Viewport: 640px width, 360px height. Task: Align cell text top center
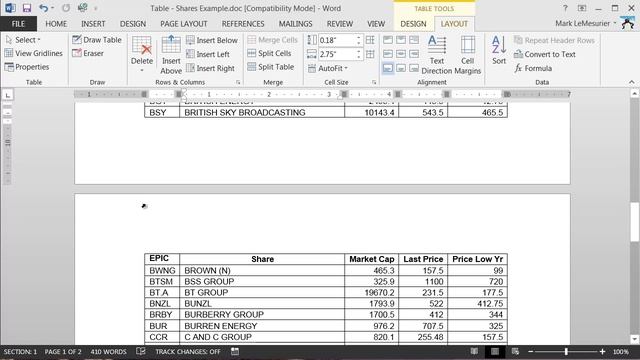[401, 40]
